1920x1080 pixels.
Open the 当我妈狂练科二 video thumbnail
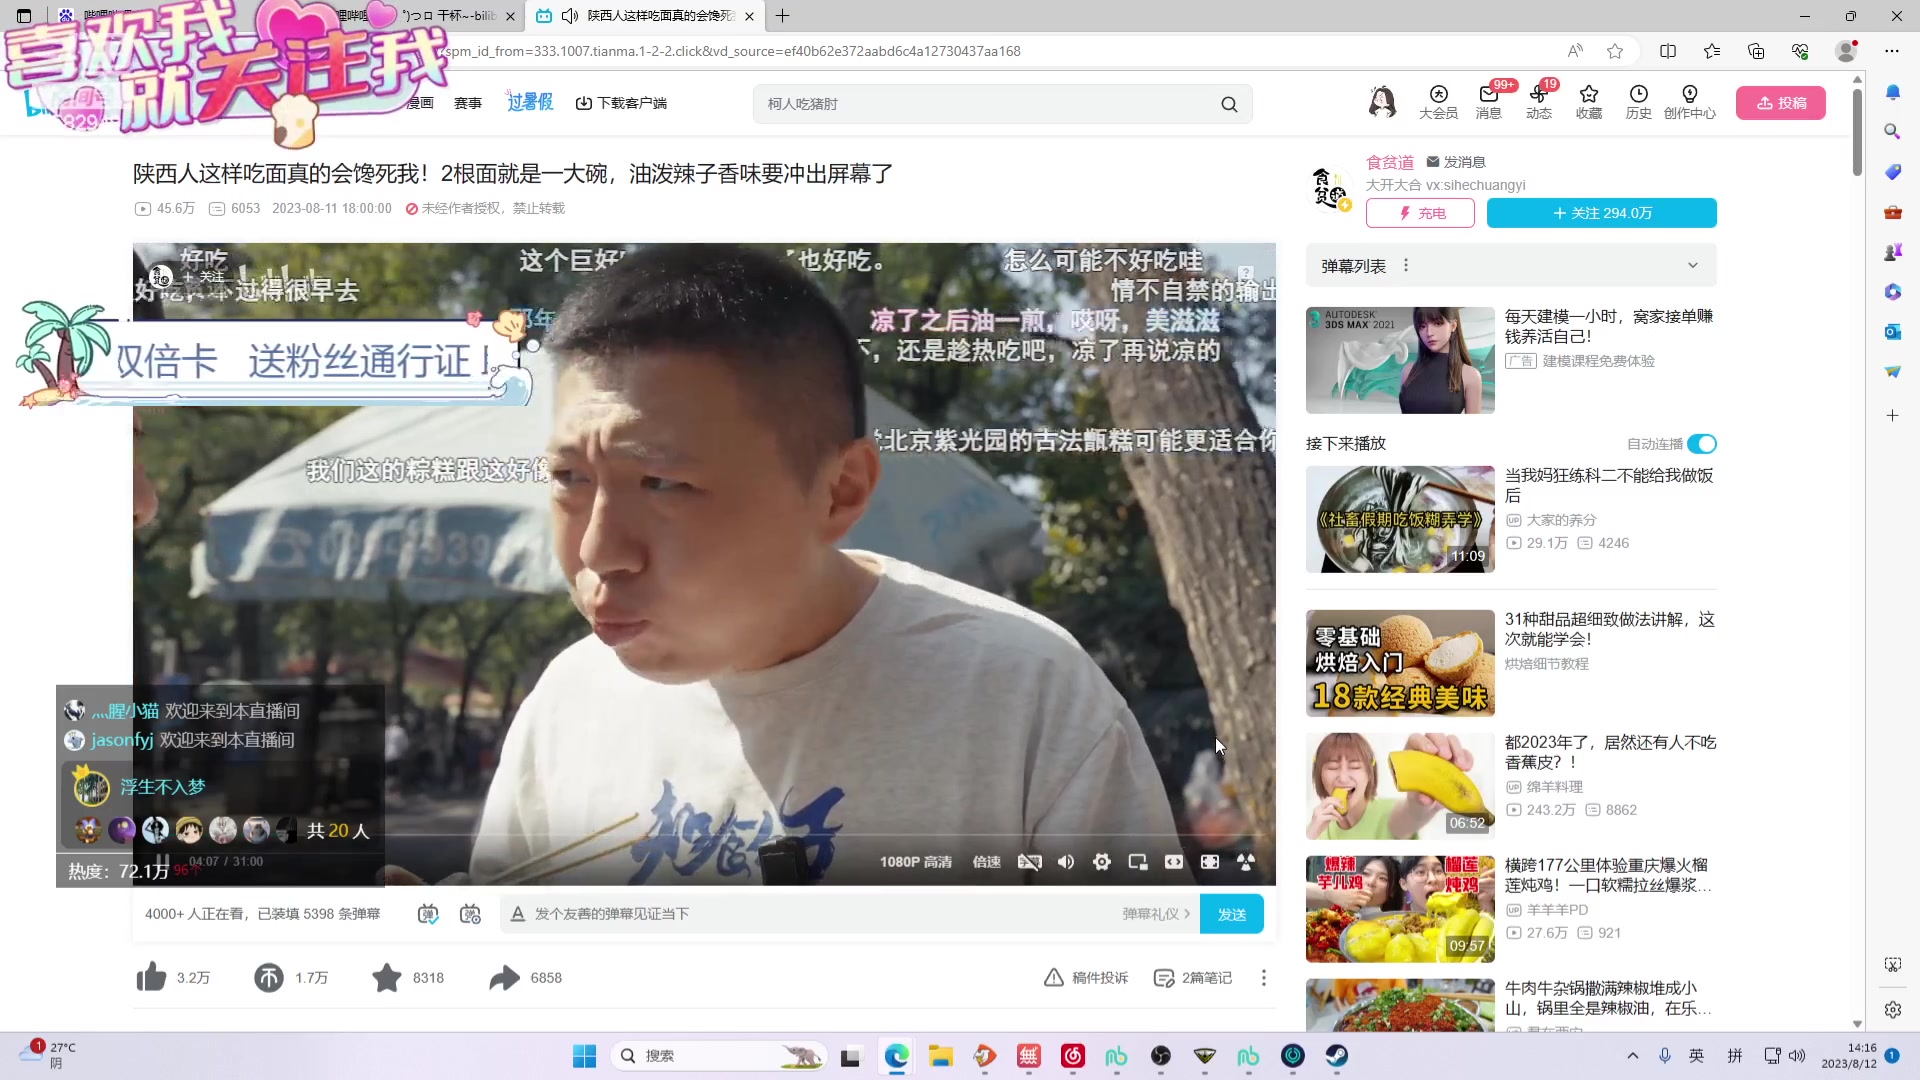1400,519
